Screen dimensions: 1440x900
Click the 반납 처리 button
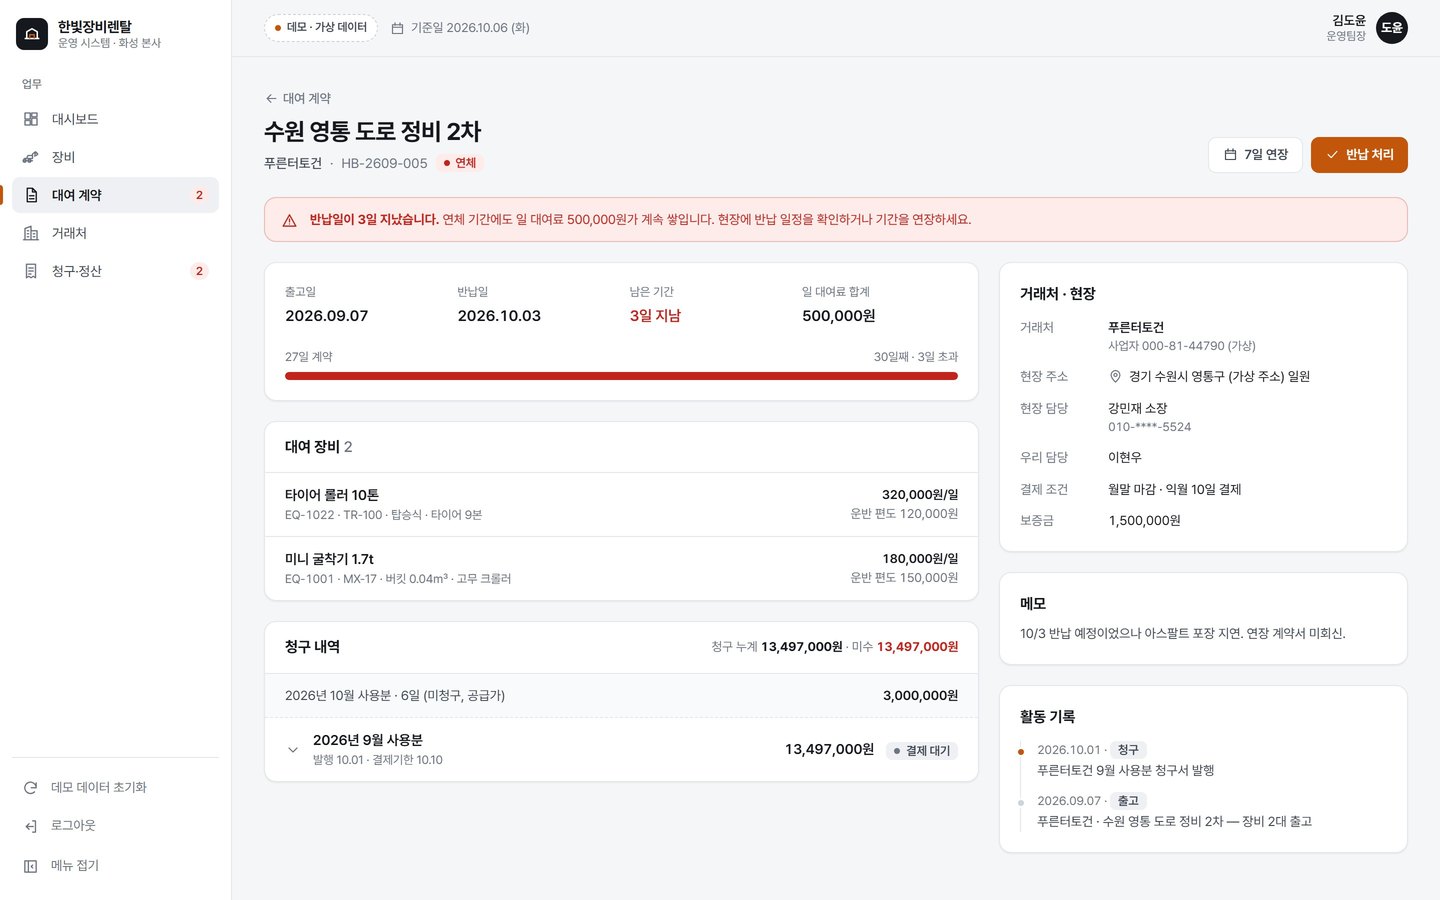tap(1359, 155)
